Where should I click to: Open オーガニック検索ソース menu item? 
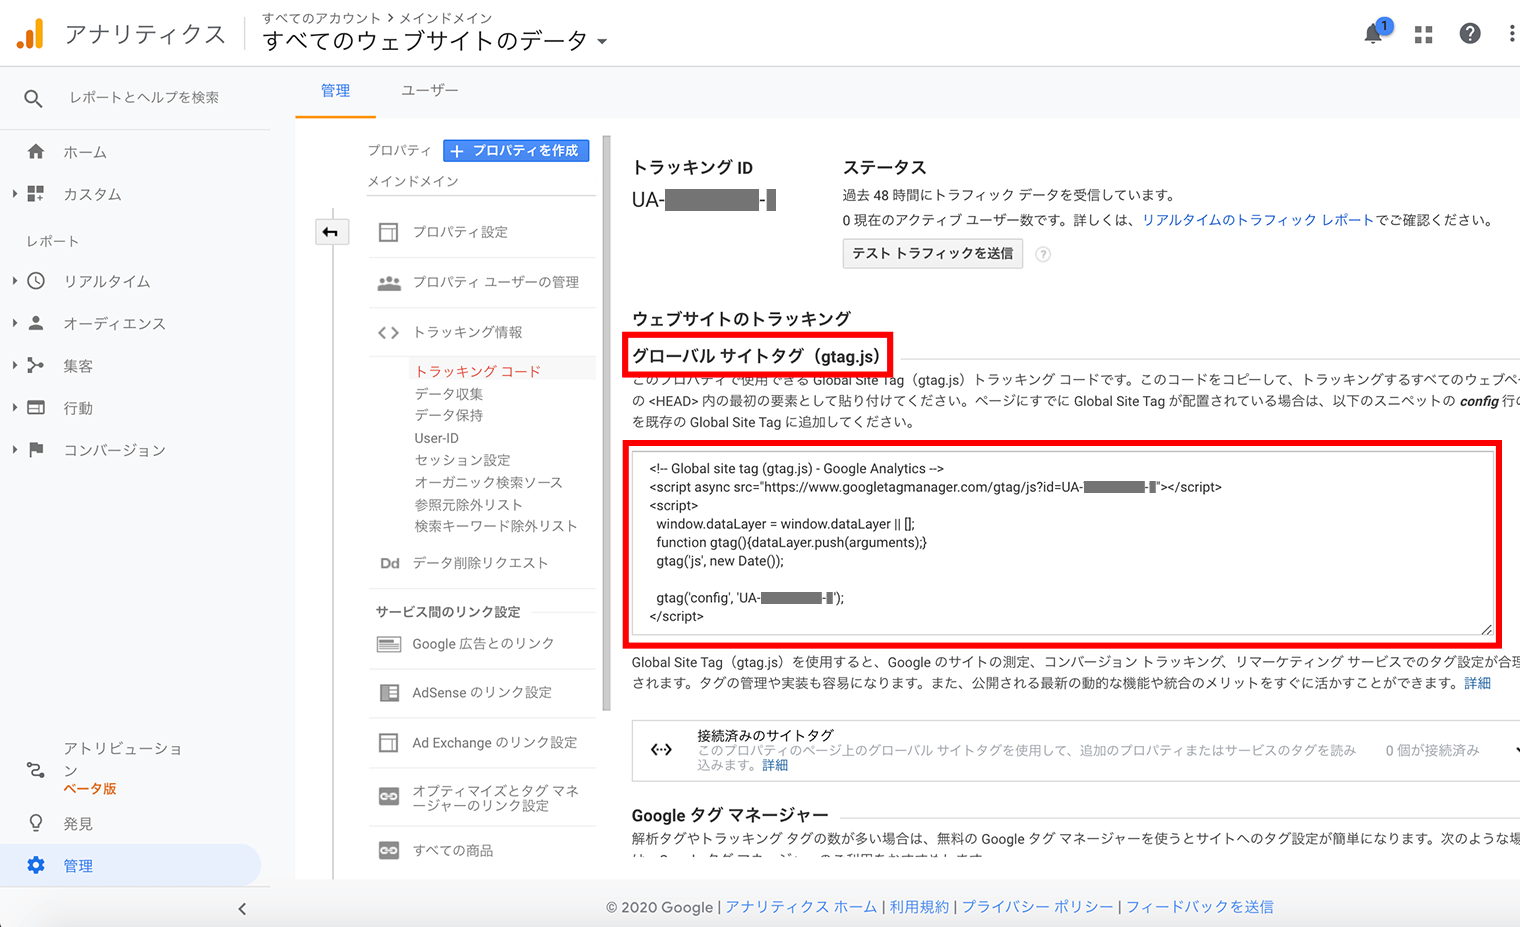pos(489,482)
